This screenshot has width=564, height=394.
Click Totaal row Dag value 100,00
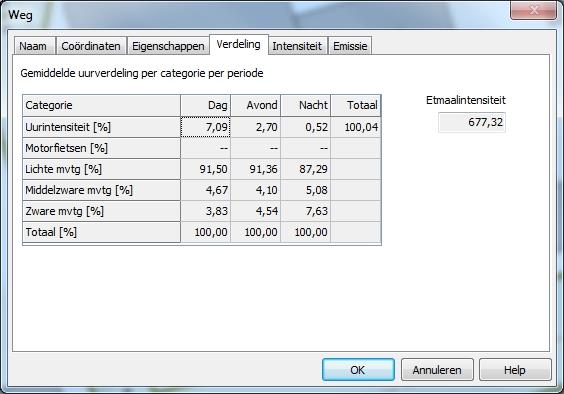click(x=205, y=232)
